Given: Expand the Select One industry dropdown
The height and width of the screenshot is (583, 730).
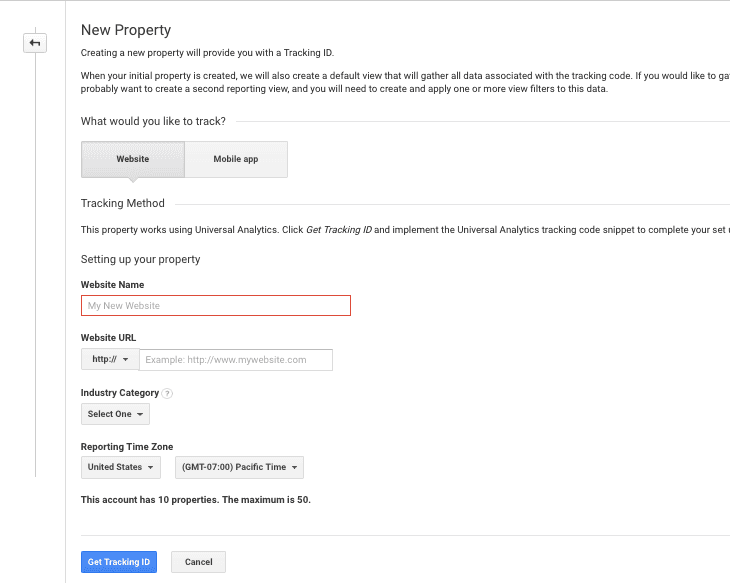Looking at the screenshot, I should [x=115, y=414].
